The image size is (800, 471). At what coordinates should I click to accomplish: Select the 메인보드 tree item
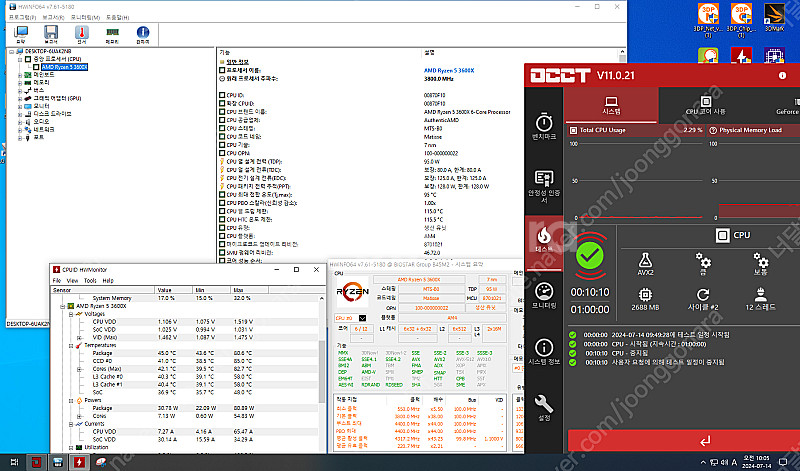tap(44, 75)
